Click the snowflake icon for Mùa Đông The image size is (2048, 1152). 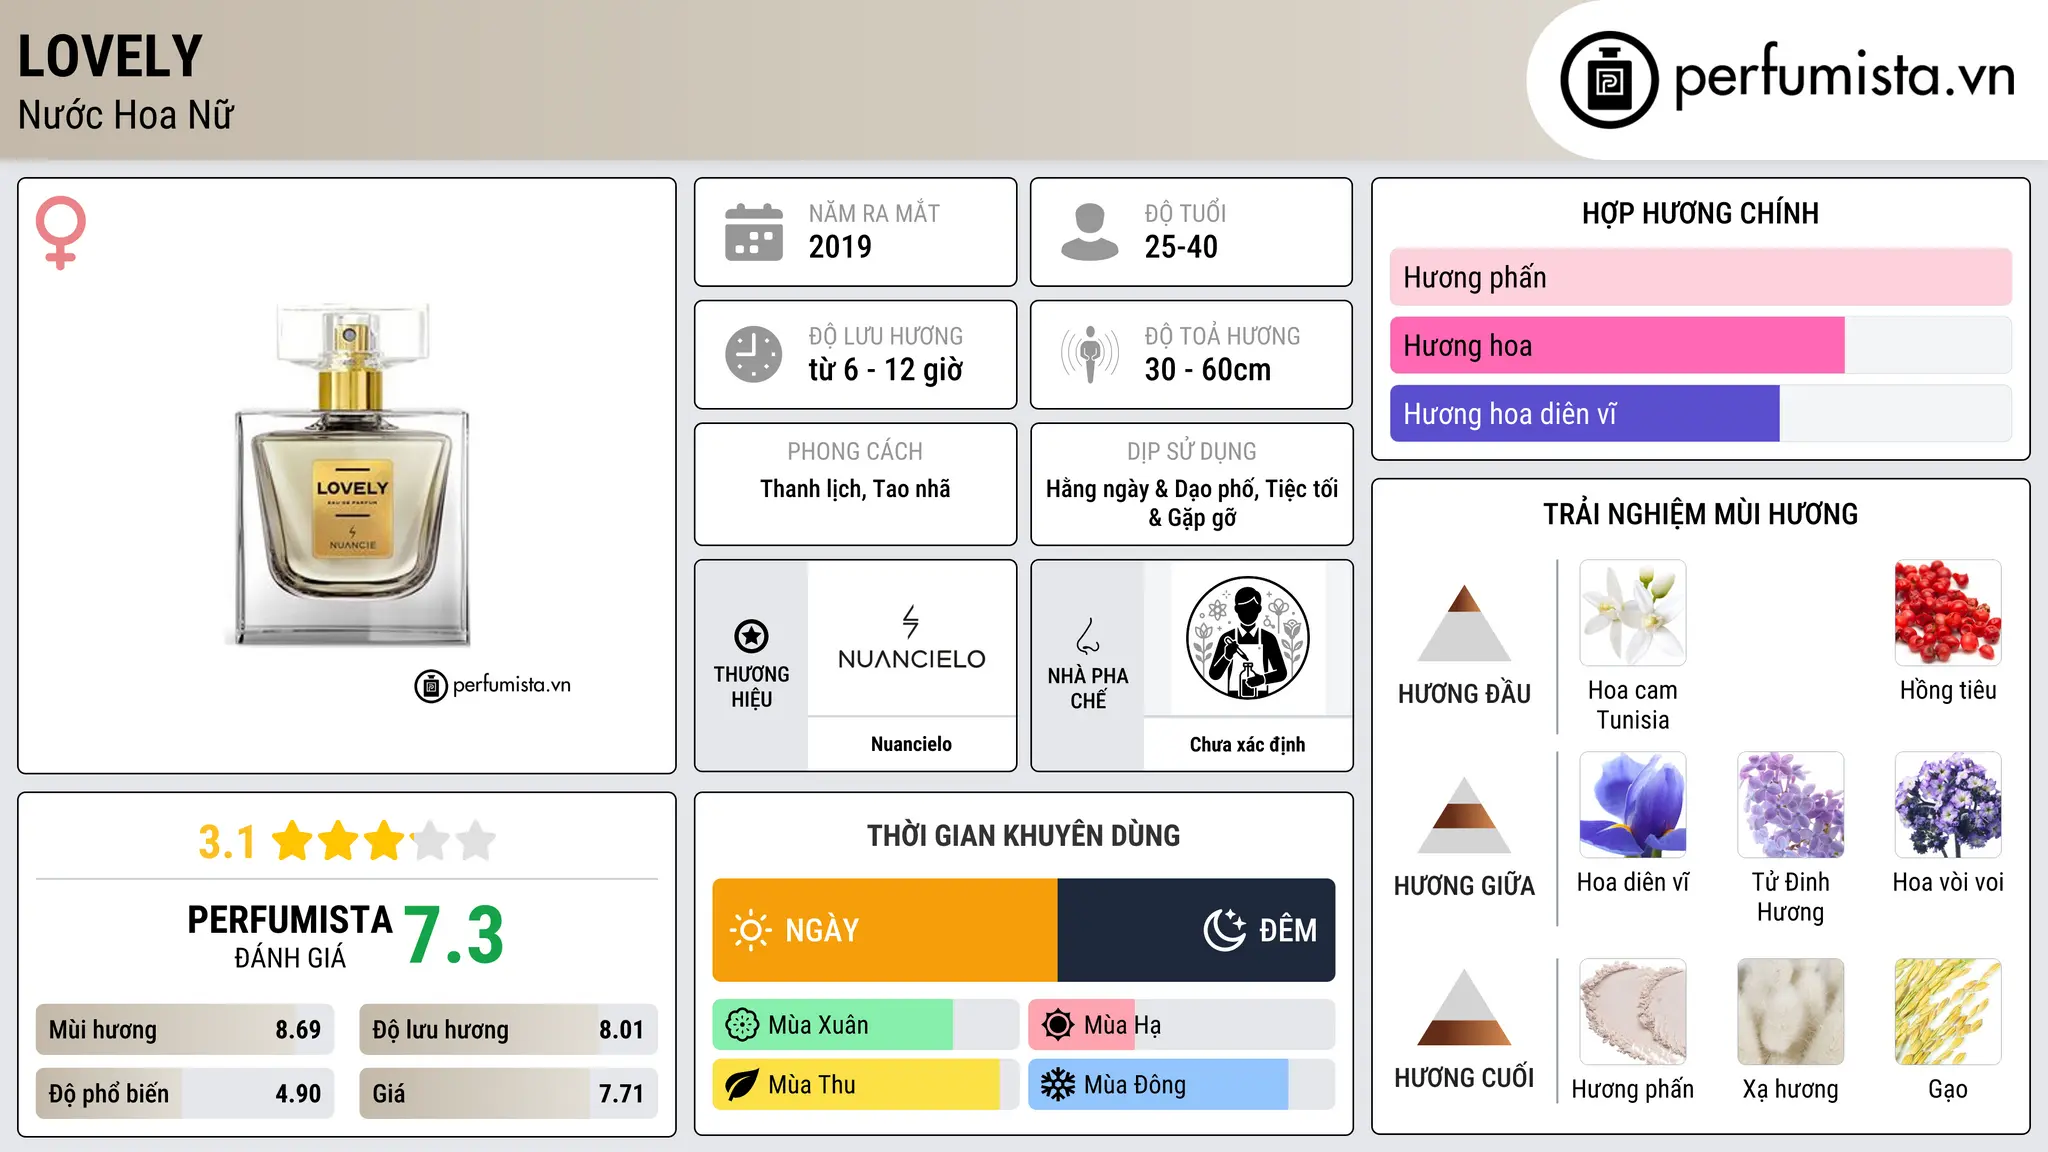tap(1058, 1085)
